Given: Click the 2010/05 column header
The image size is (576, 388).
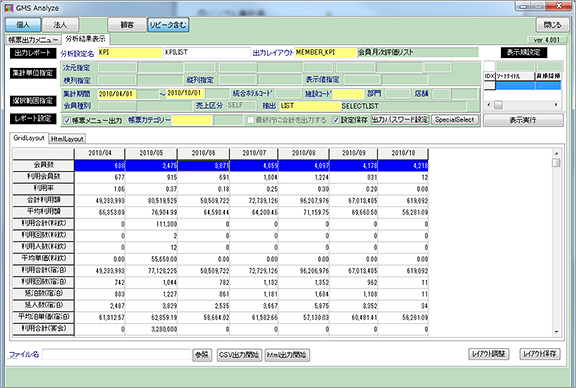Looking at the screenshot, I should coord(151,153).
